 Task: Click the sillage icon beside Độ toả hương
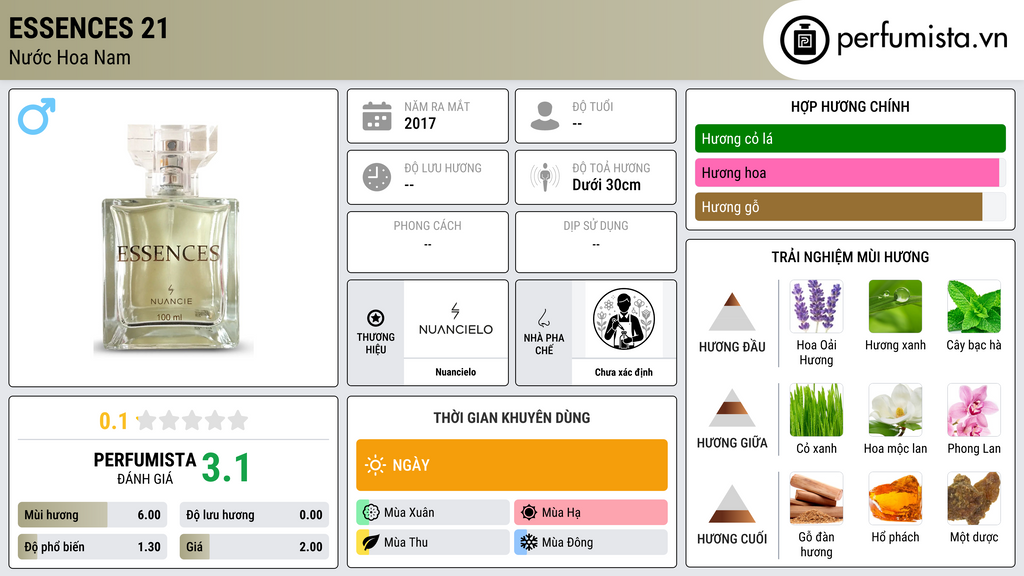pos(545,177)
